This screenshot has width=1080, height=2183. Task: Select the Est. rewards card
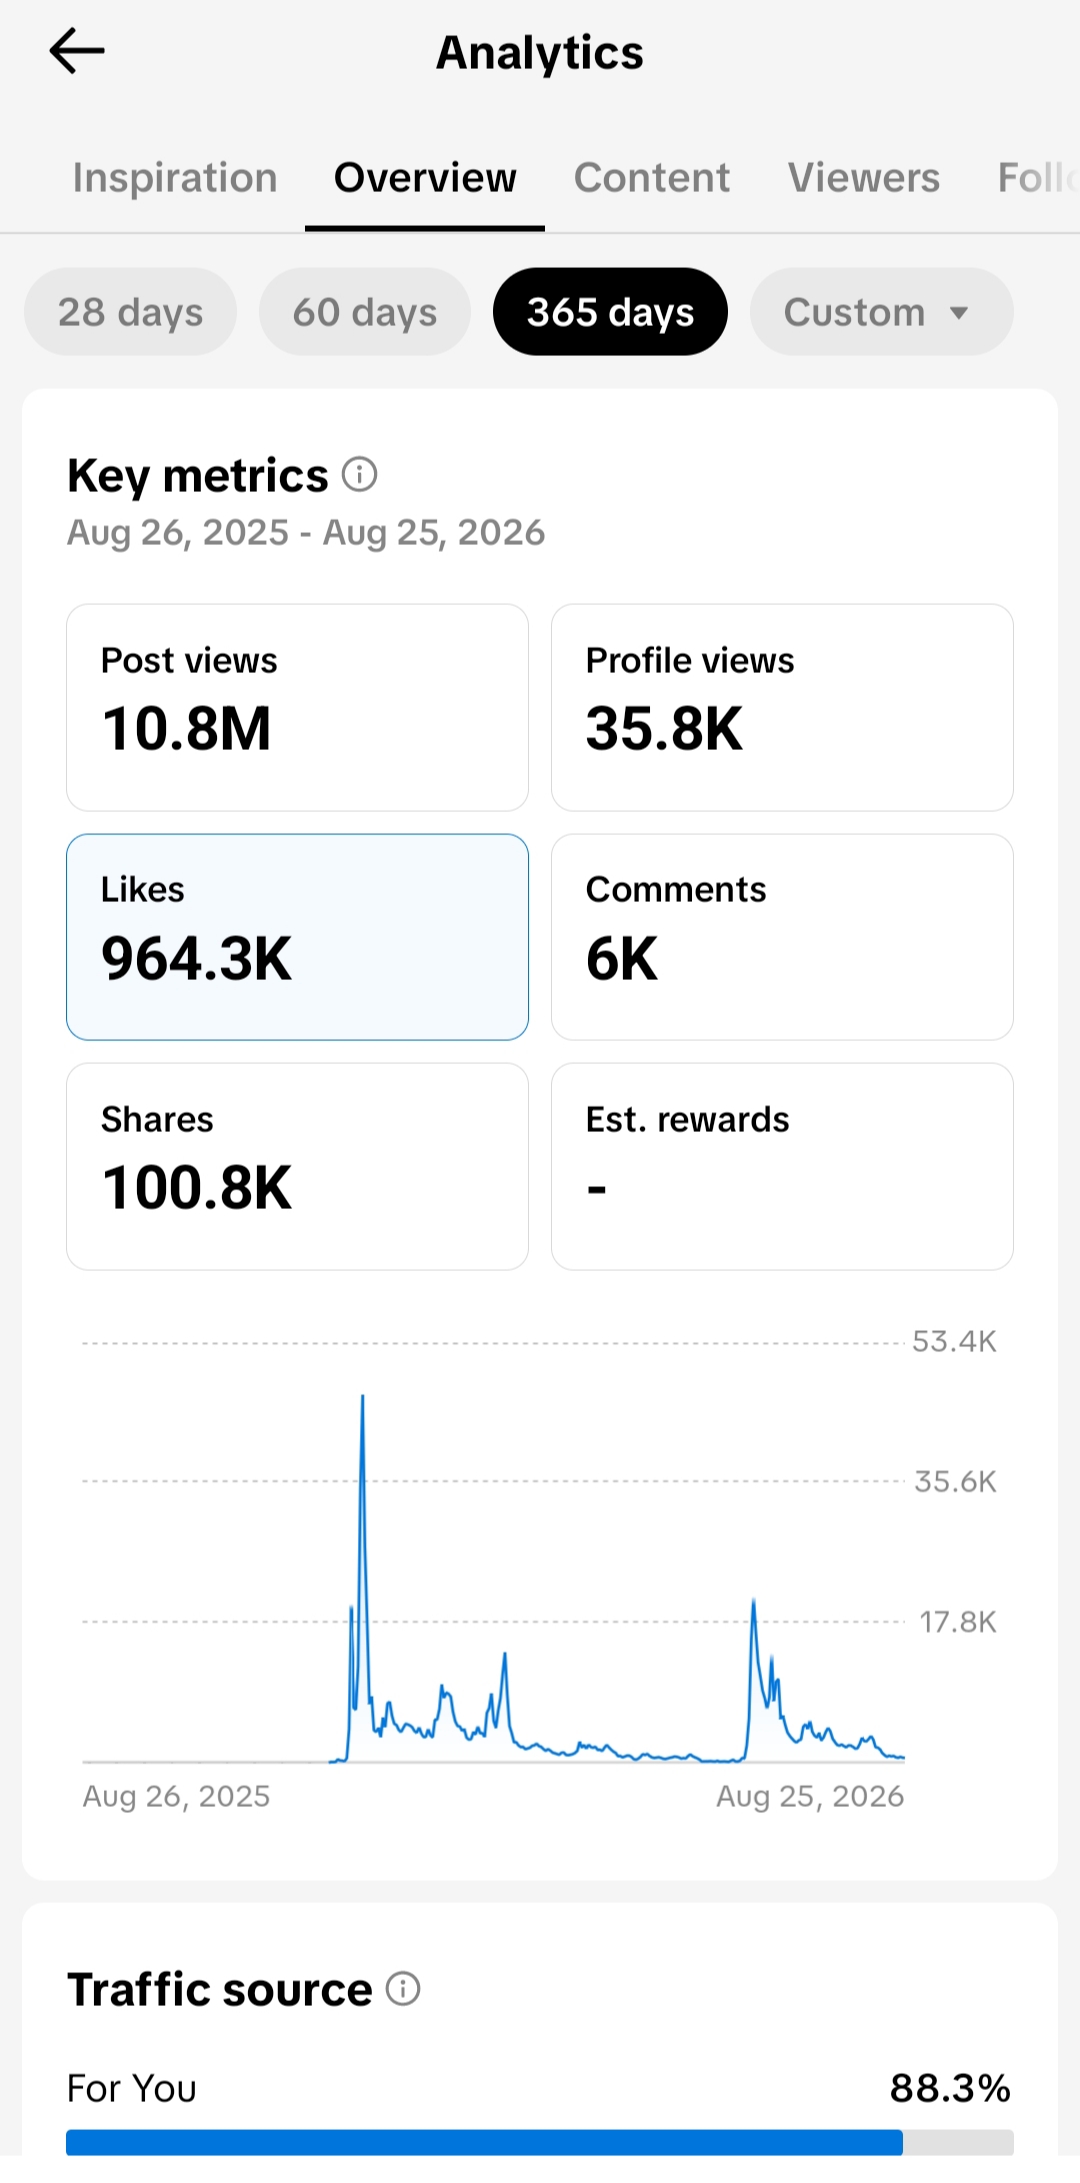click(x=782, y=1167)
